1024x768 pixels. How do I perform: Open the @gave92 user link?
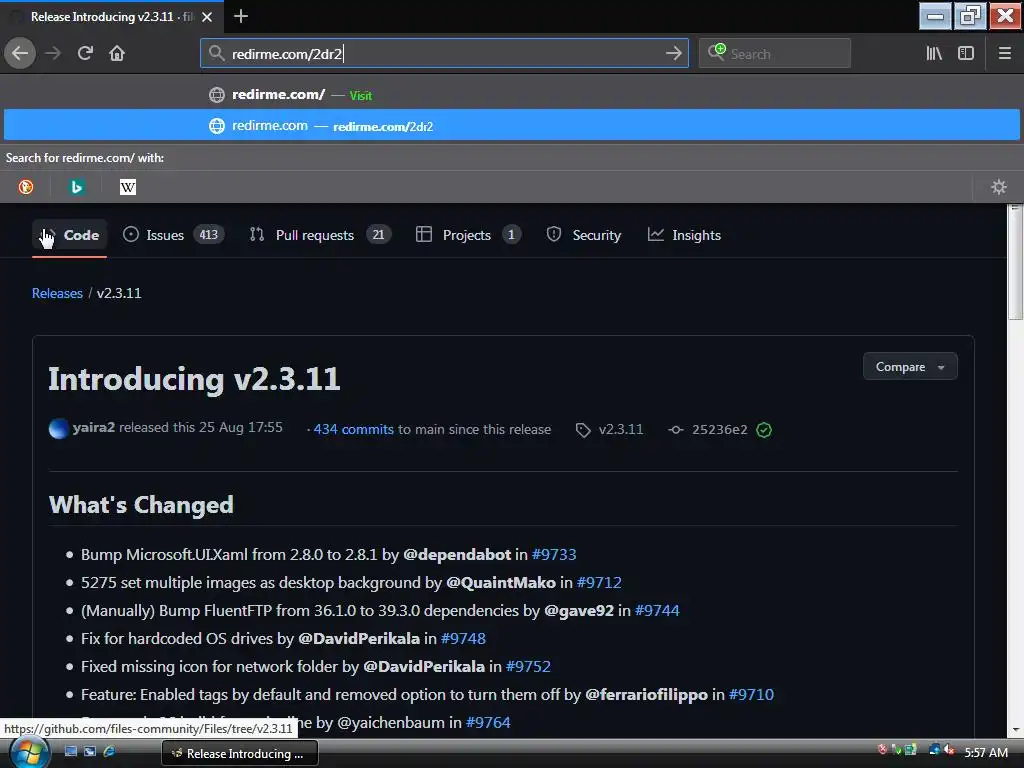coord(579,611)
